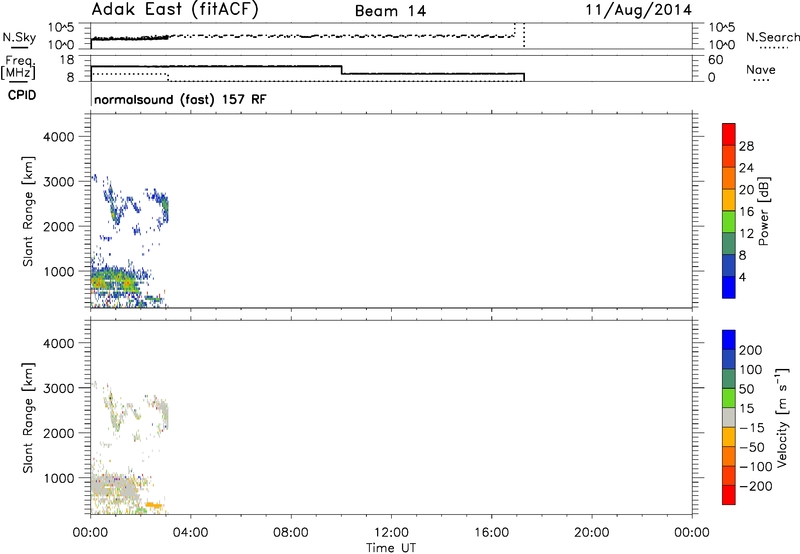Click the '18' tick on the frequency axis
The width and height of the screenshot is (800, 554).
[67, 60]
